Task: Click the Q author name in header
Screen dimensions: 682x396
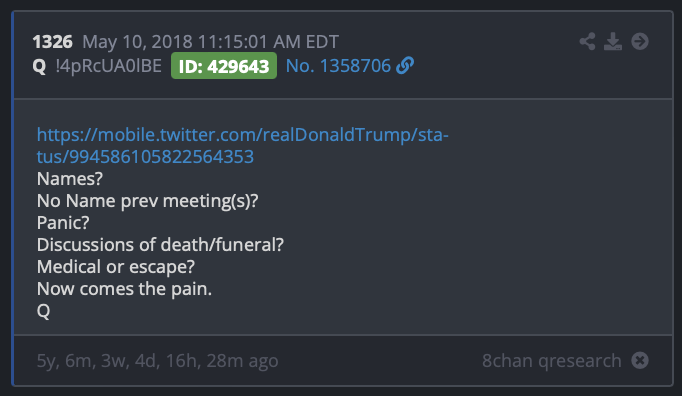Action: click(x=39, y=66)
